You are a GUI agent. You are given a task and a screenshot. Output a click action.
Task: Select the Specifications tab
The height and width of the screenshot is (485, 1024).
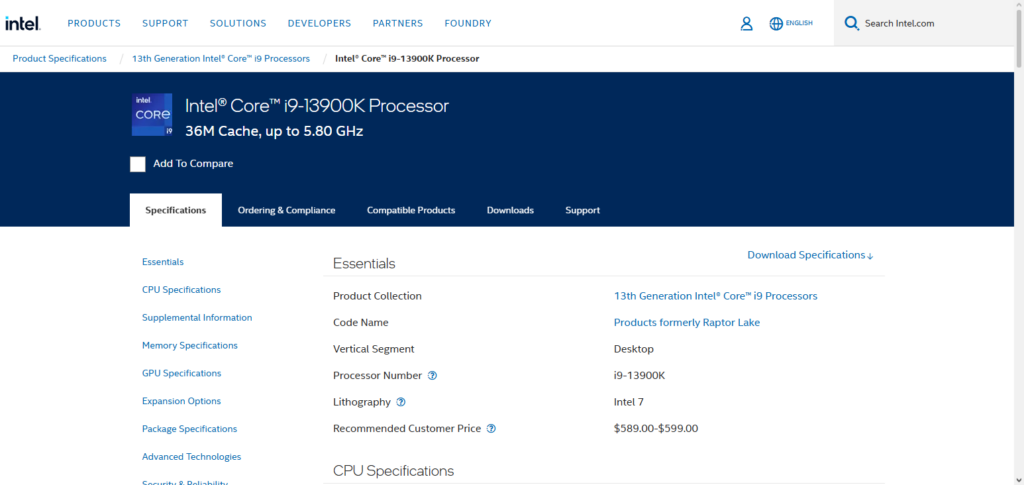(176, 210)
